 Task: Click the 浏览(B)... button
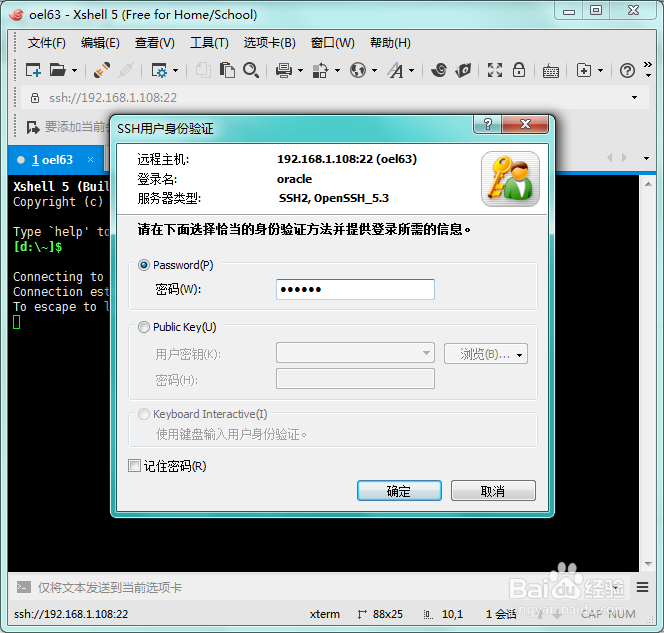pyautogui.click(x=486, y=354)
